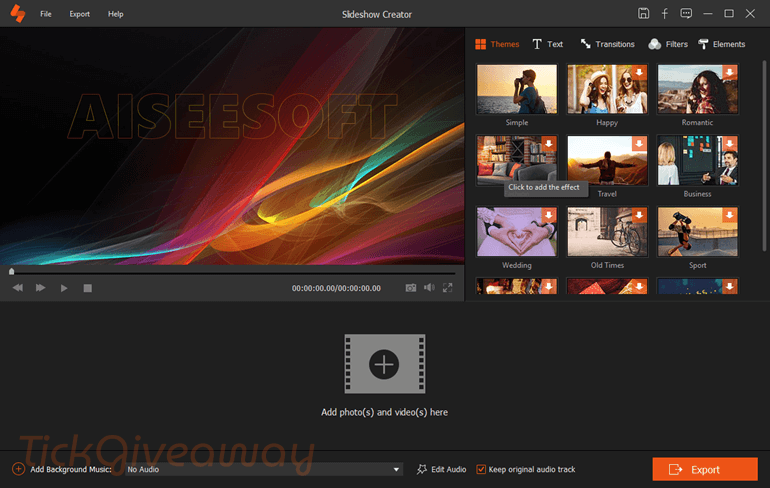Click the Edit Audio label
The width and height of the screenshot is (770, 488).
449,469
